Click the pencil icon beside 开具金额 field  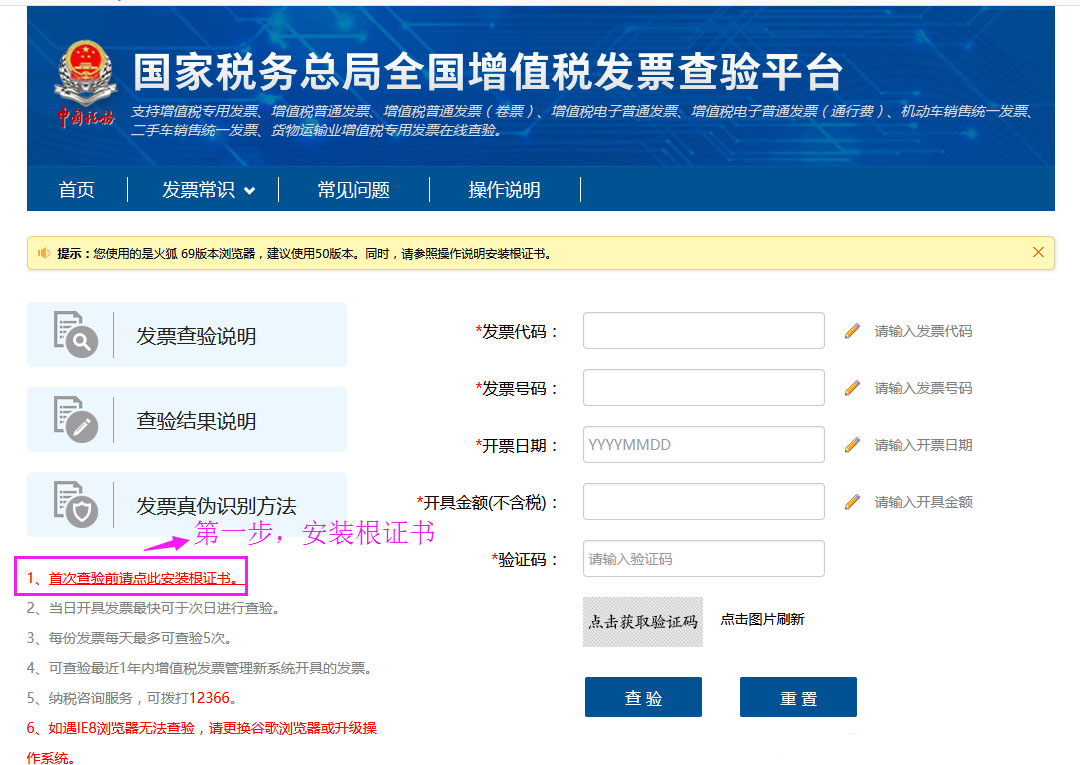pyautogui.click(x=852, y=502)
